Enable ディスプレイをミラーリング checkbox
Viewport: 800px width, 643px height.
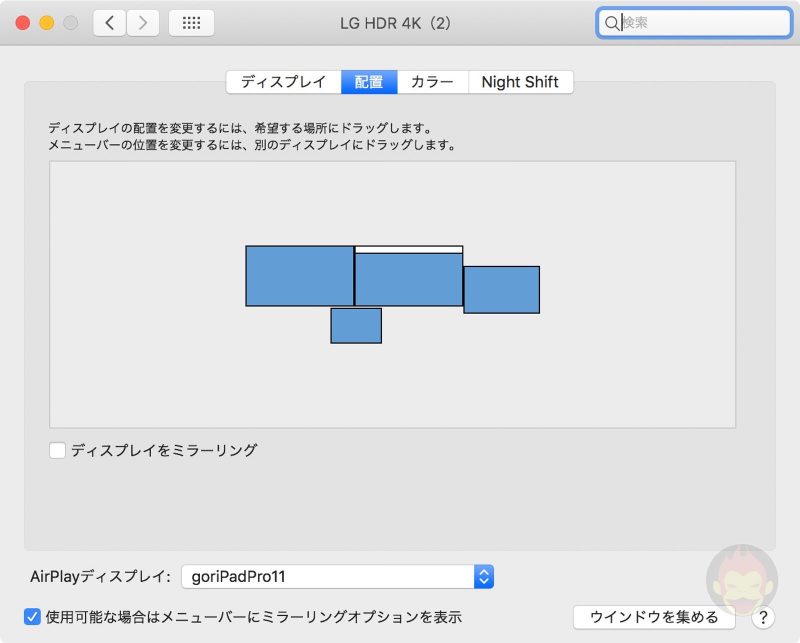point(58,451)
